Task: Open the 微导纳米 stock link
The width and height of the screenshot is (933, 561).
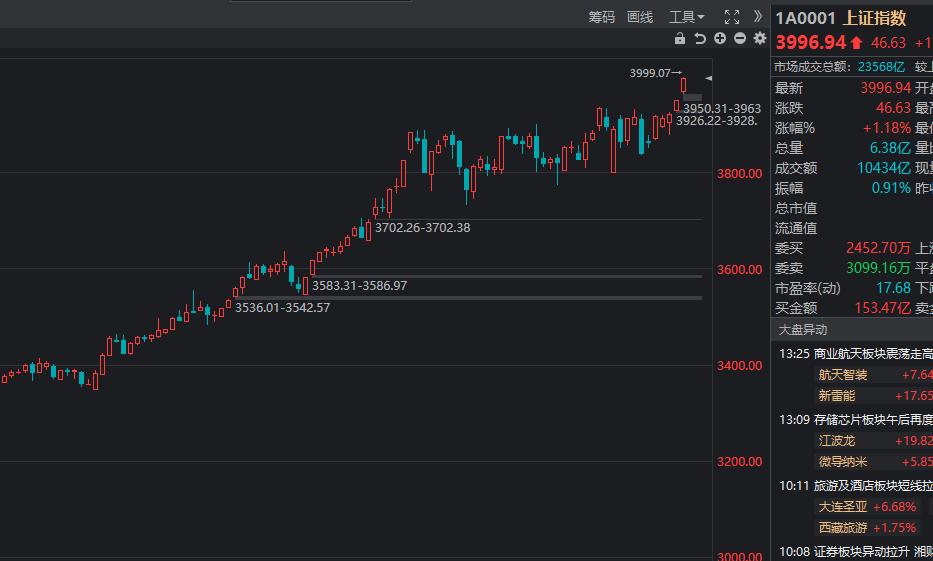Action: click(843, 462)
